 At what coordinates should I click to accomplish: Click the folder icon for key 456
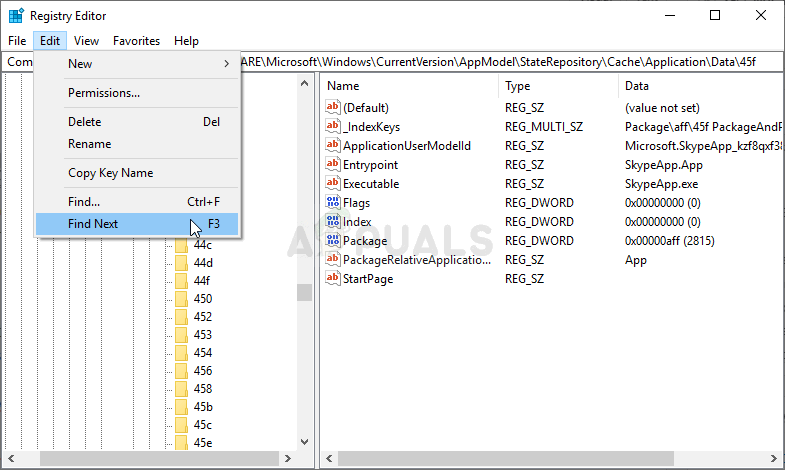click(x=181, y=371)
